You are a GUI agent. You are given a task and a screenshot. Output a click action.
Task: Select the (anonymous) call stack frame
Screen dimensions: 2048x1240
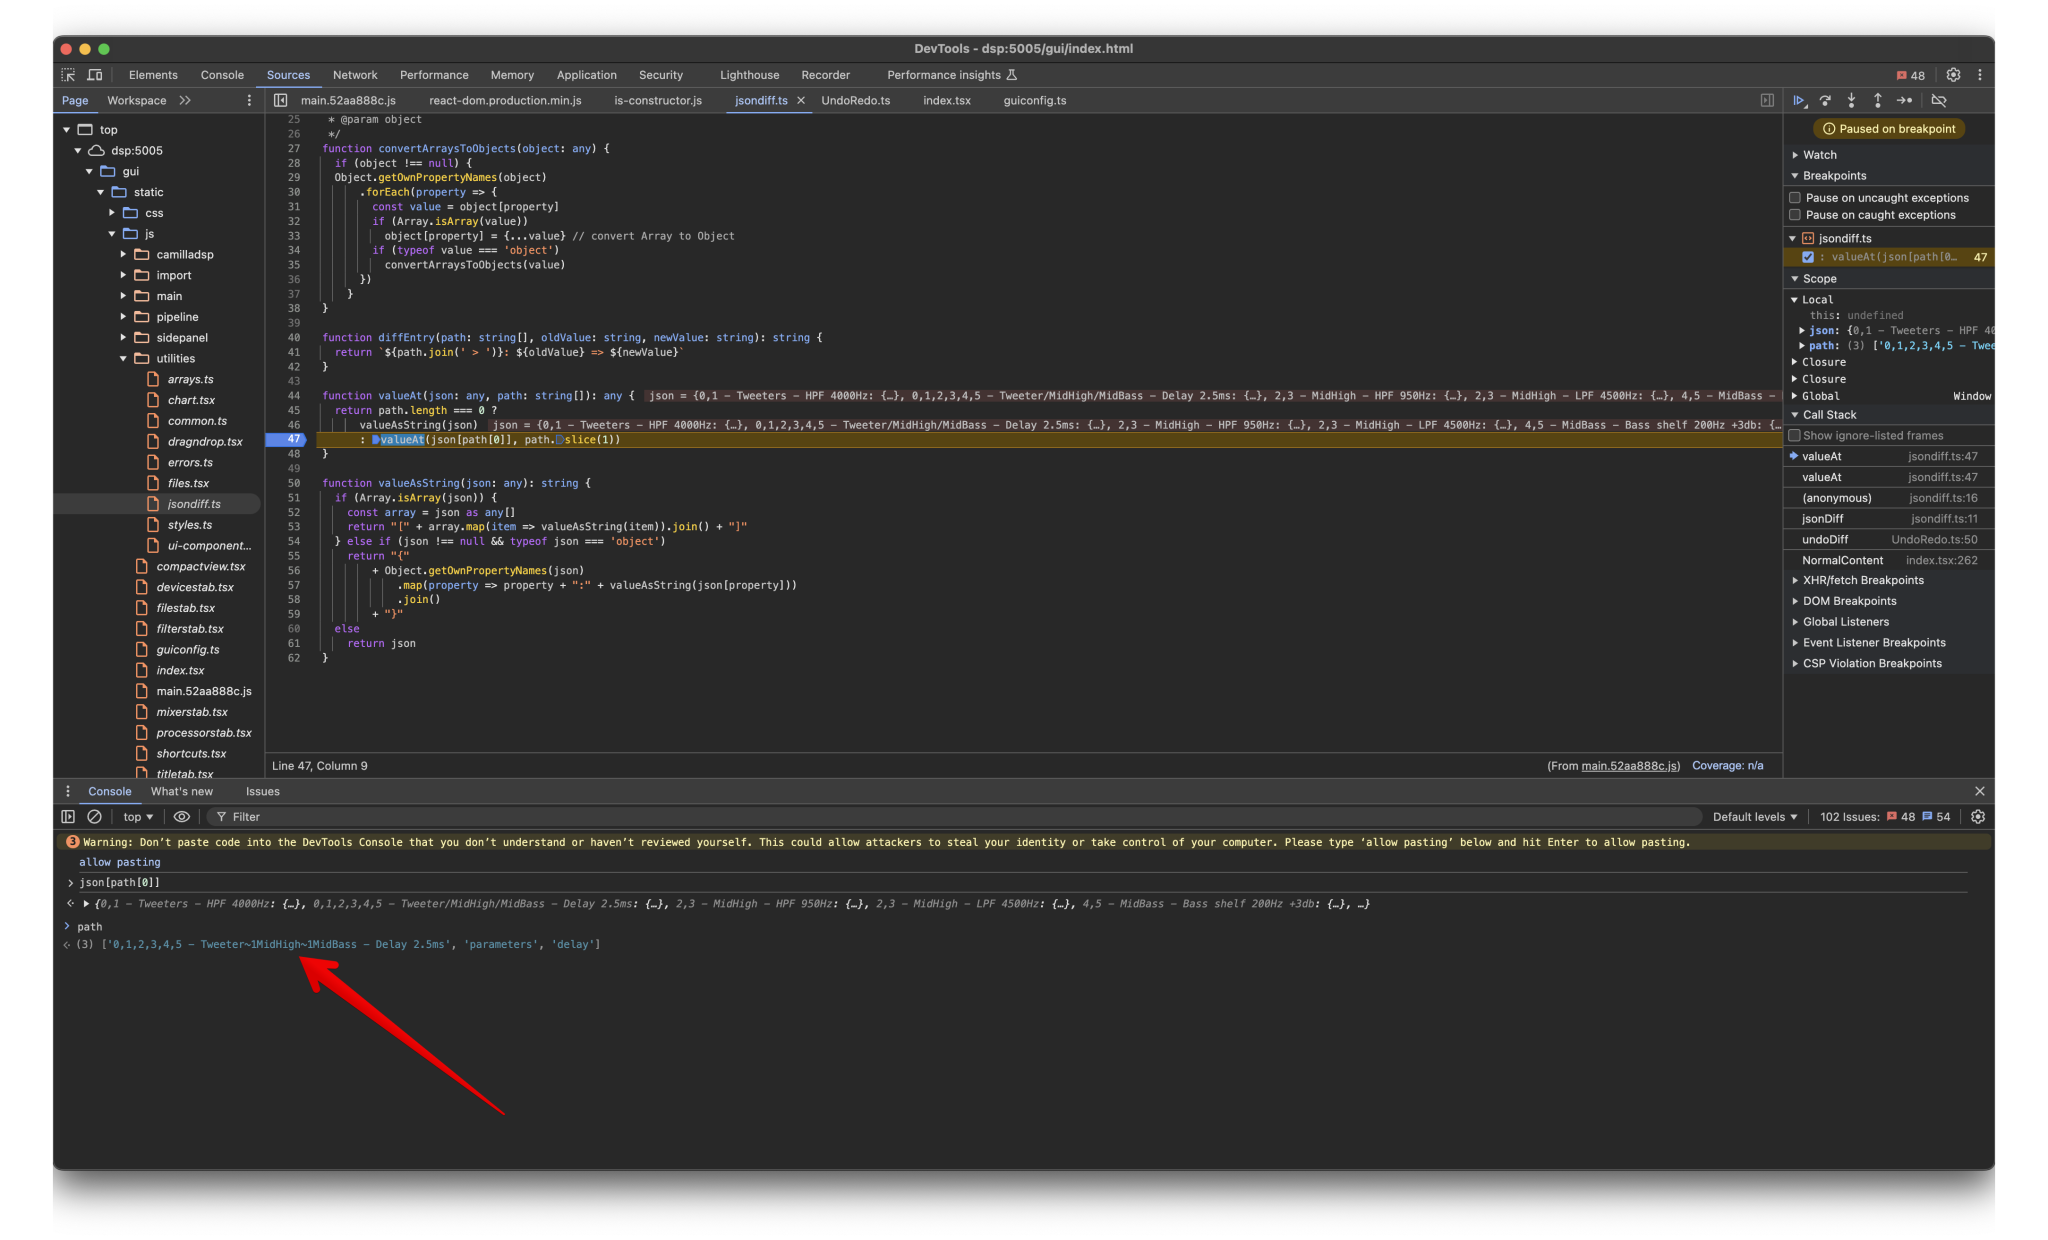[1889, 498]
